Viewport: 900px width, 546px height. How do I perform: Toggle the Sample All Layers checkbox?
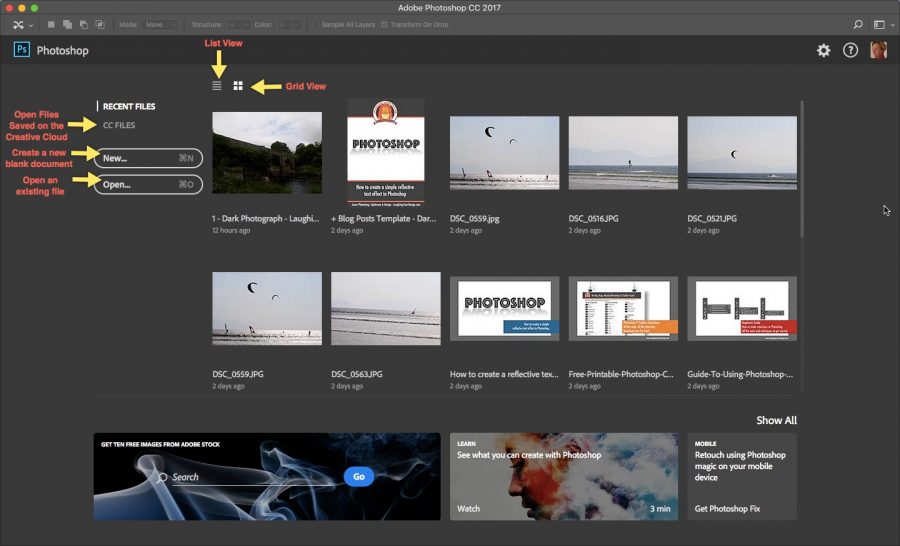[x=315, y=25]
